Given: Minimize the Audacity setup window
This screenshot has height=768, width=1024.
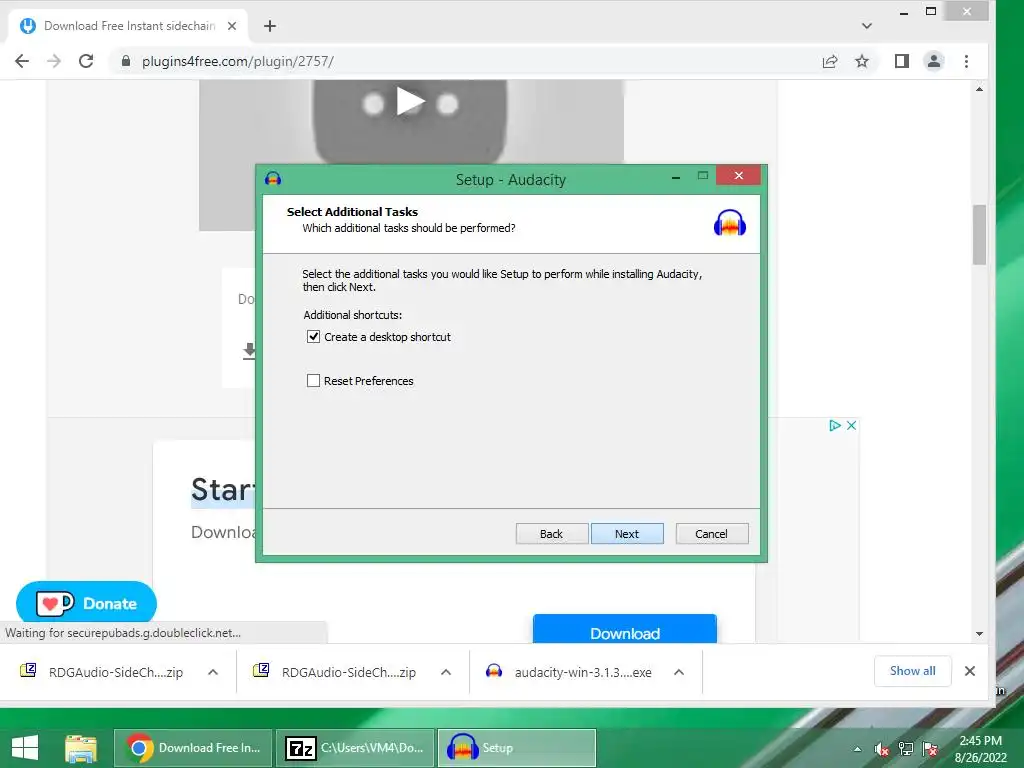Looking at the screenshot, I should tap(676, 176).
